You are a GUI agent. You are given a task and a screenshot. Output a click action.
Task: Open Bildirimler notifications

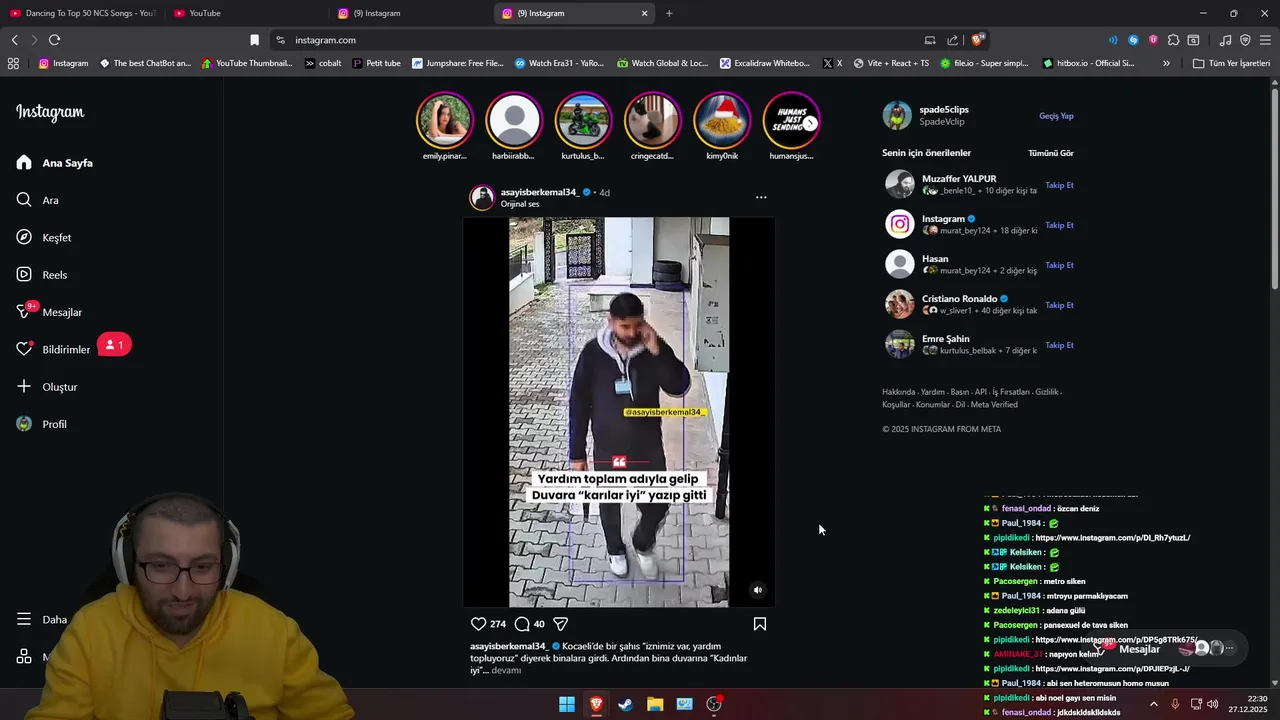tap(53, 349)
